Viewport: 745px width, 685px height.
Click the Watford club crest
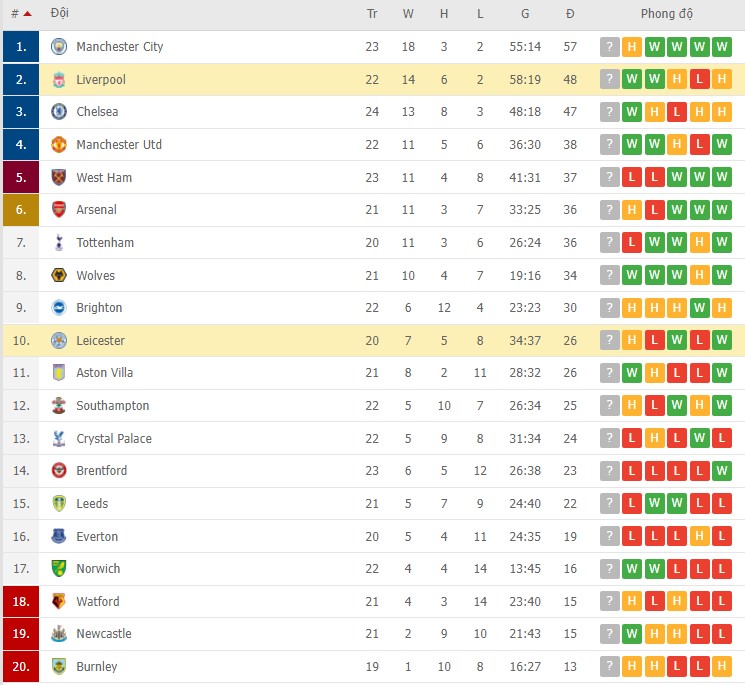click(x=59, y=601)
